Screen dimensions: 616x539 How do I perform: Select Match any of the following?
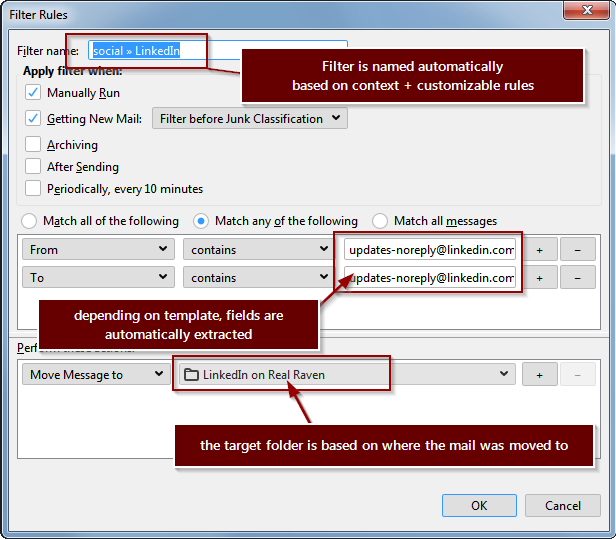coord(201,221)
